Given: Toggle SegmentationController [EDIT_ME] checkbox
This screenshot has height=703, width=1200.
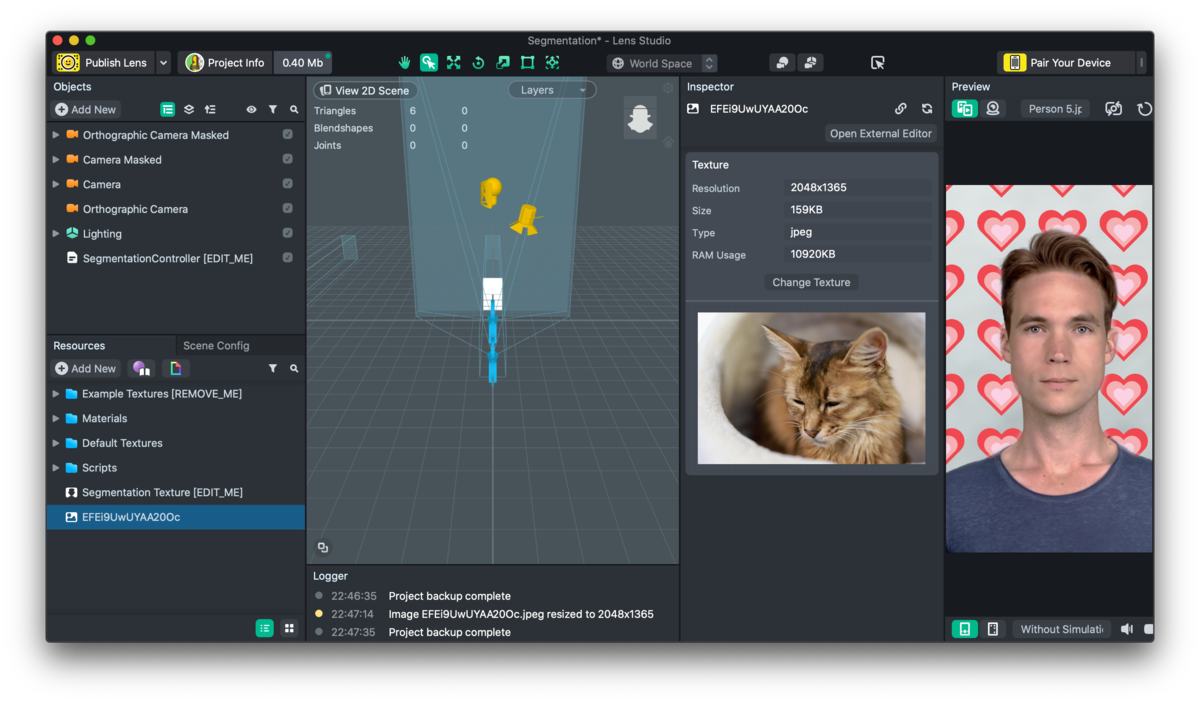Looking at the screenshot, I should point(287,258).
